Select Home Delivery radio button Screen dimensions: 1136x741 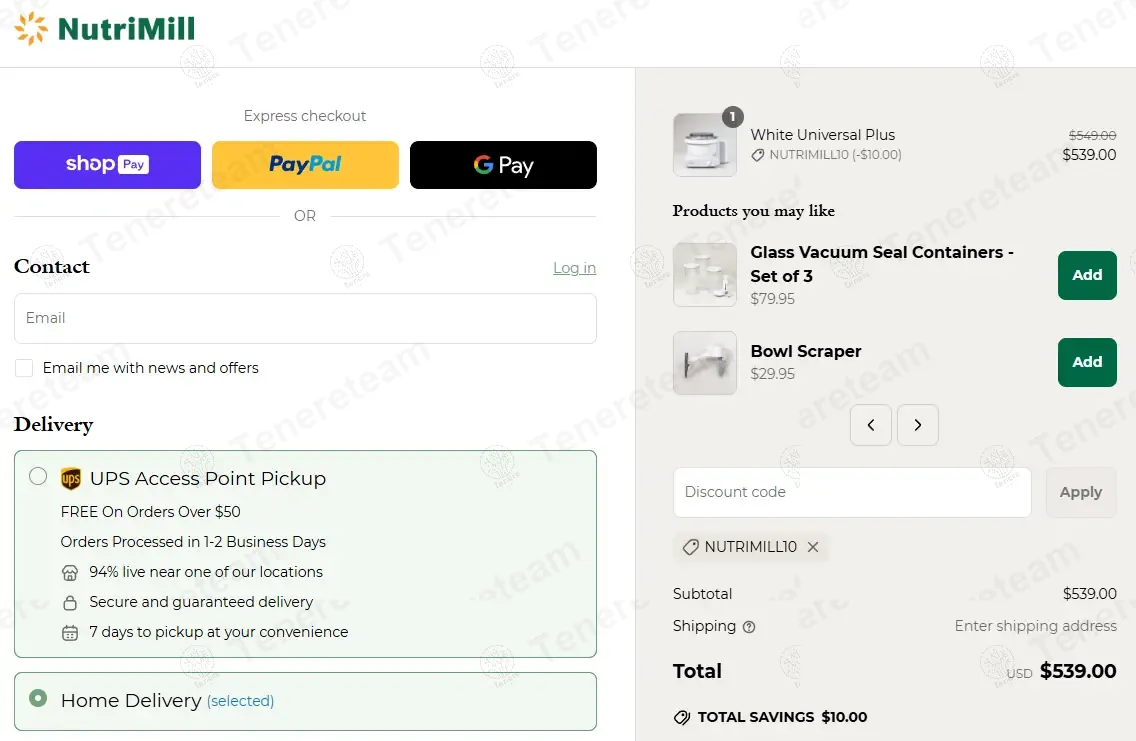38,698
